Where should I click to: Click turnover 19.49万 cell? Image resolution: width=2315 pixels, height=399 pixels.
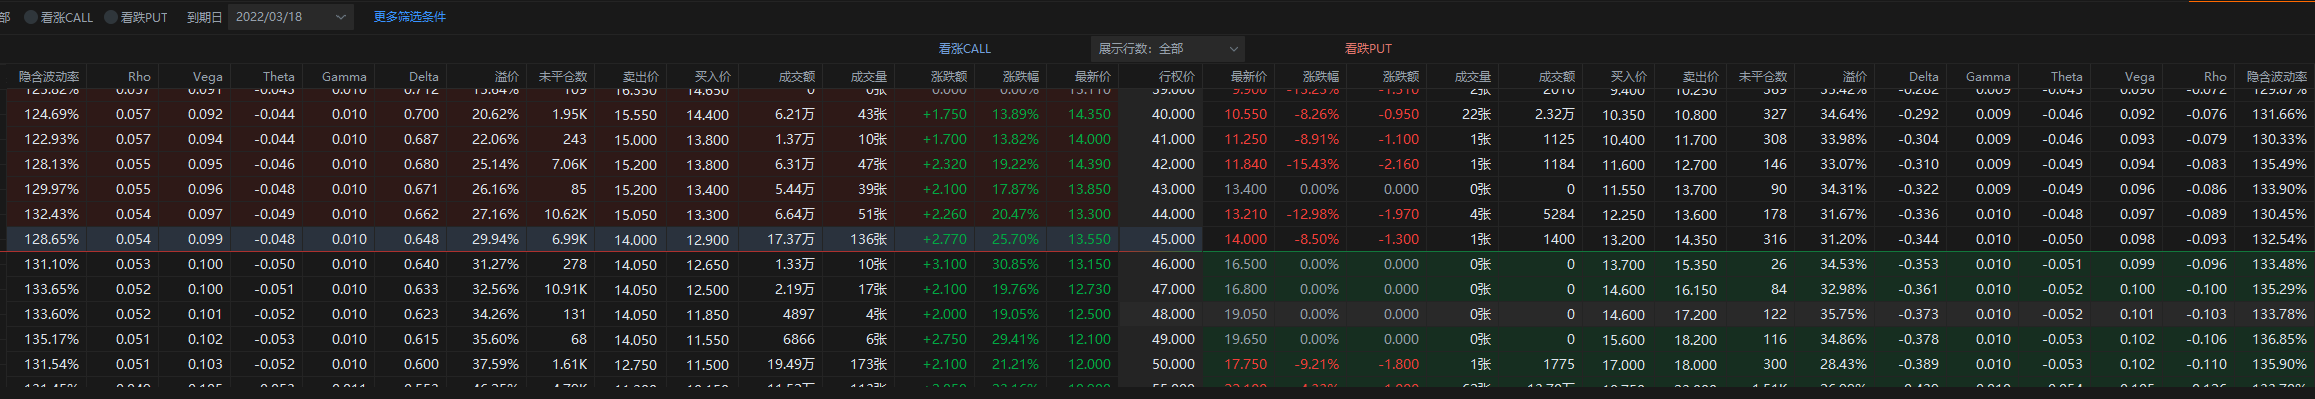pyautogui.click(x=791, y=364)
